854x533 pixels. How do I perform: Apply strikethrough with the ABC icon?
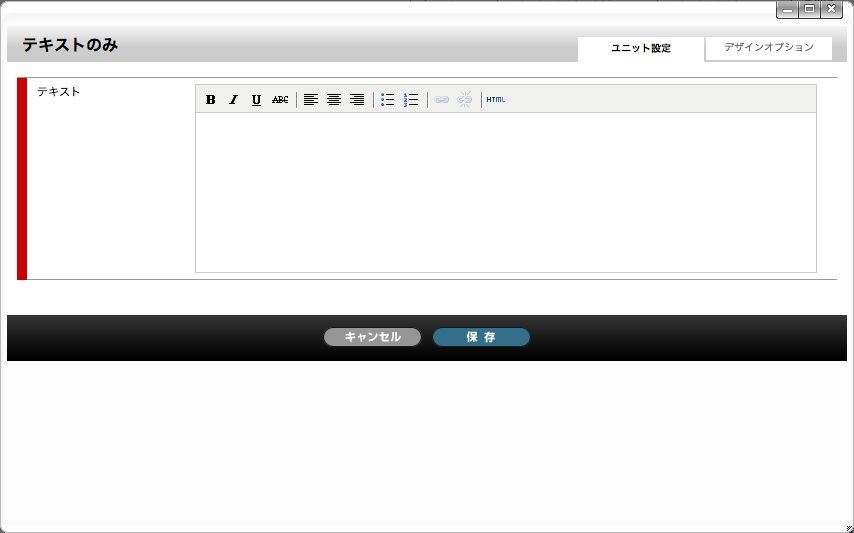(279, 100)
